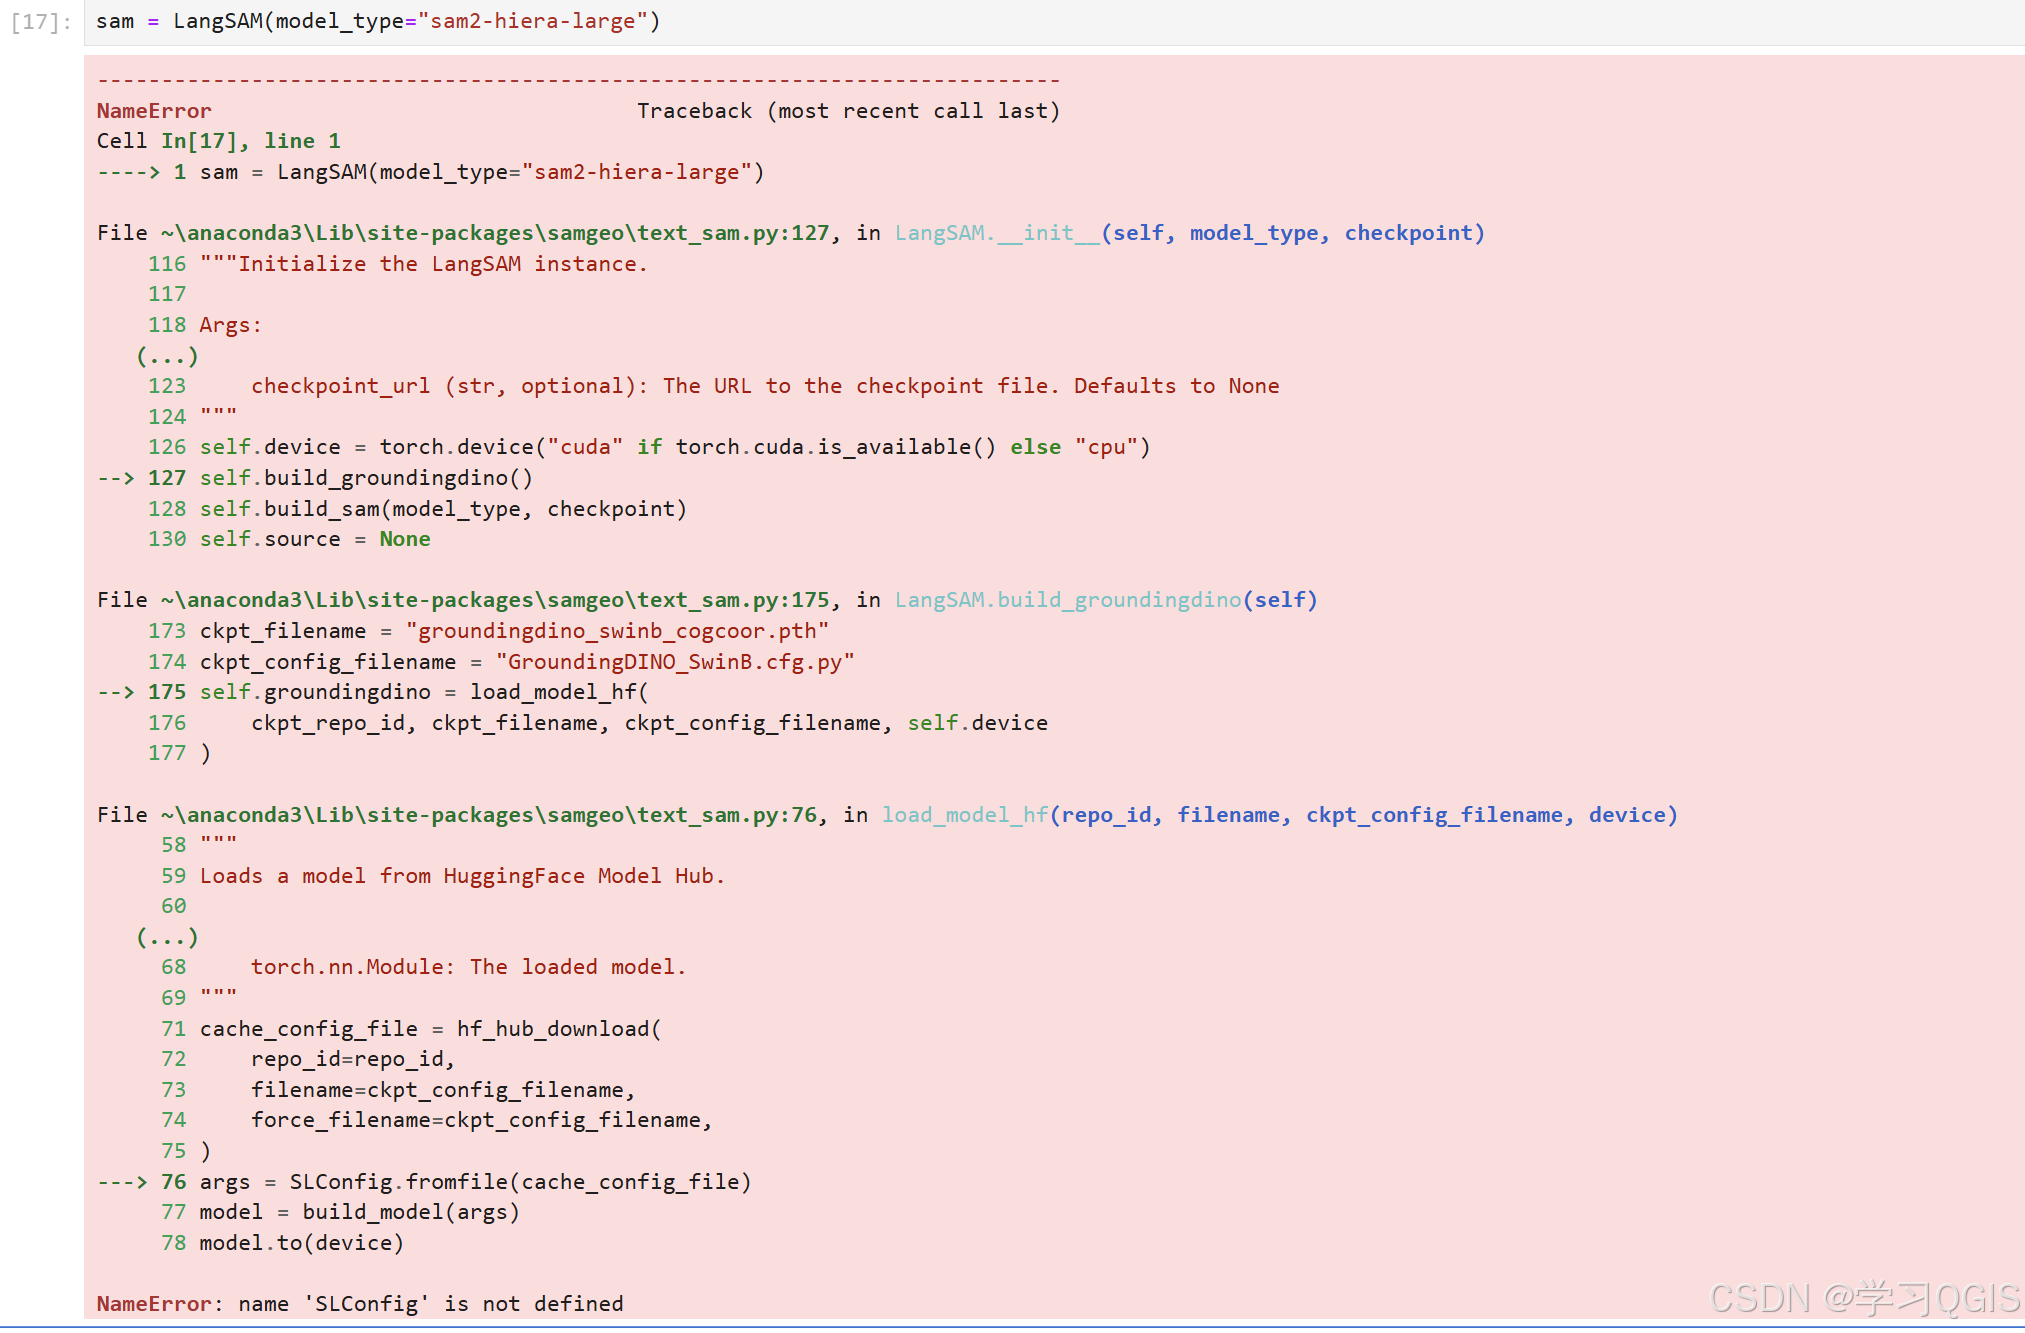Click the arrow at Cell line 1
Screen dimensions: 2025x1333
click(x=127, y=172)
